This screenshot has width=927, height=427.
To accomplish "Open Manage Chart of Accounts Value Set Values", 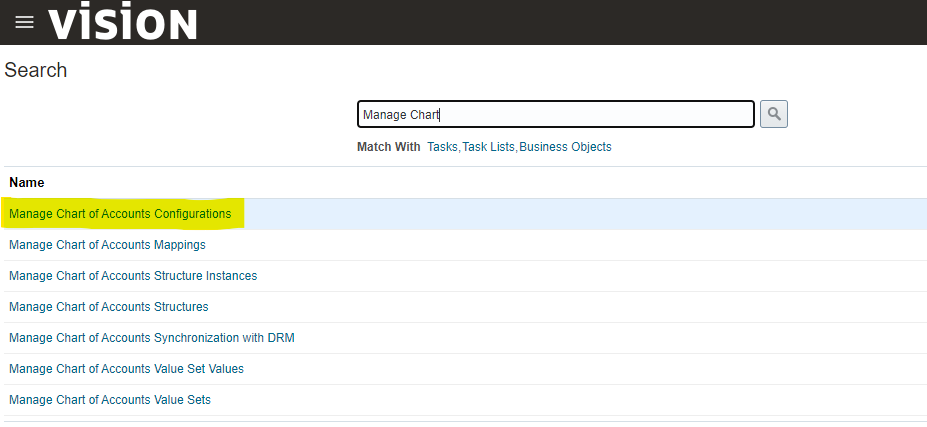I will click(126, 369).
